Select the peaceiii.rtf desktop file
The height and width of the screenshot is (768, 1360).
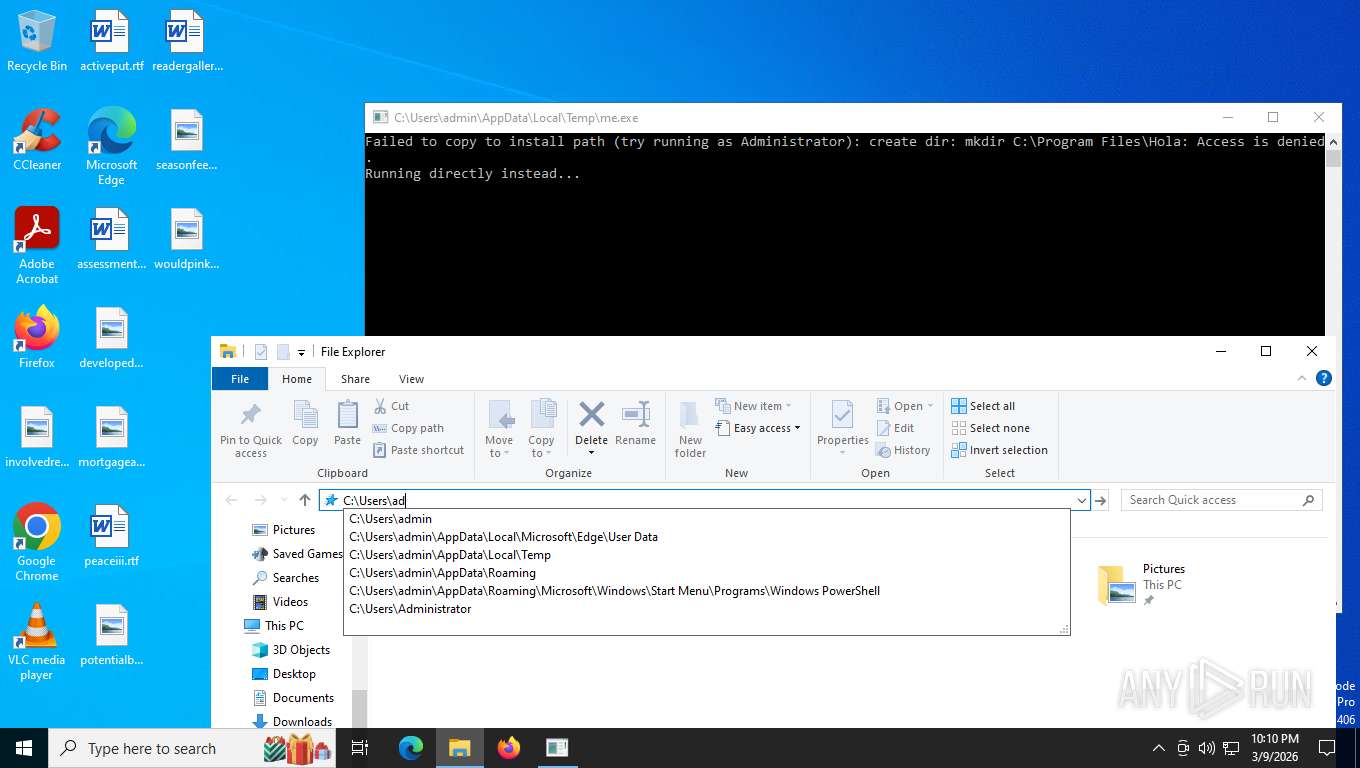pyautogui.click(x=111, y=537)
